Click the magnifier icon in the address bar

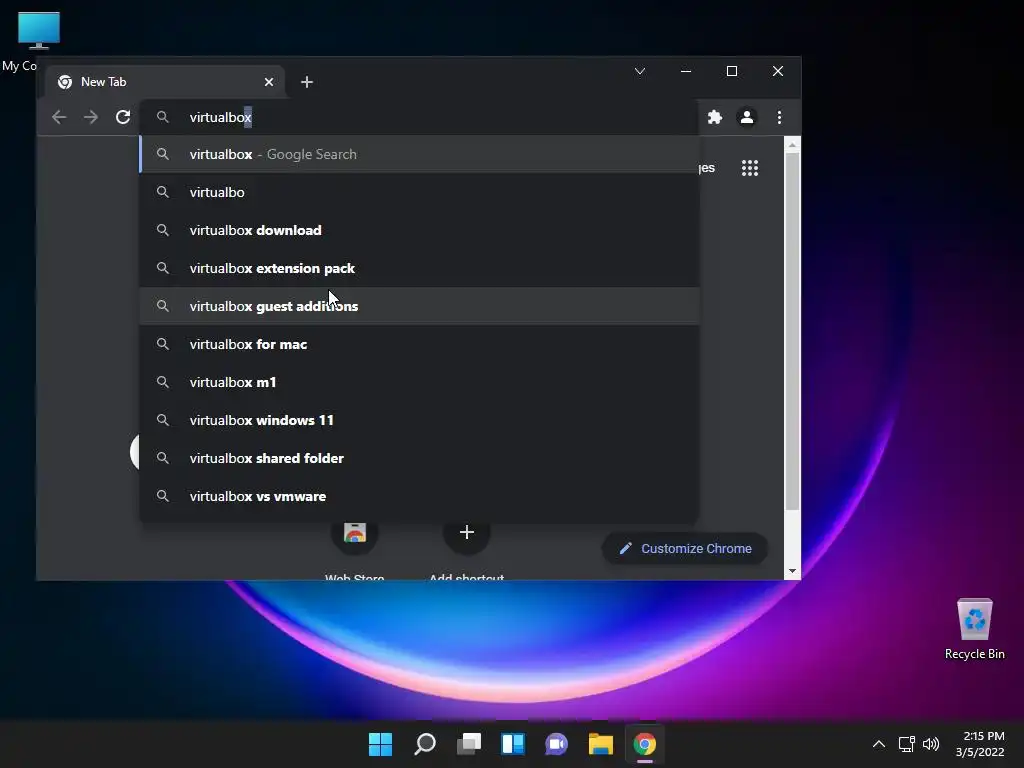[163, 118]
